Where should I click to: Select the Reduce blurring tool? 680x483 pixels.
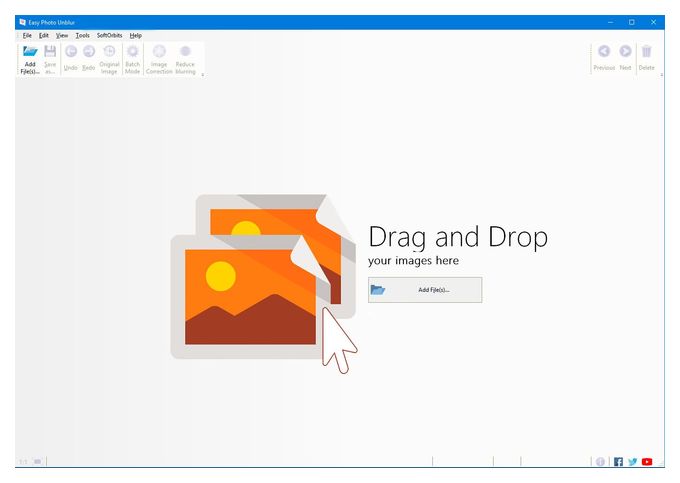click(185, 59)
